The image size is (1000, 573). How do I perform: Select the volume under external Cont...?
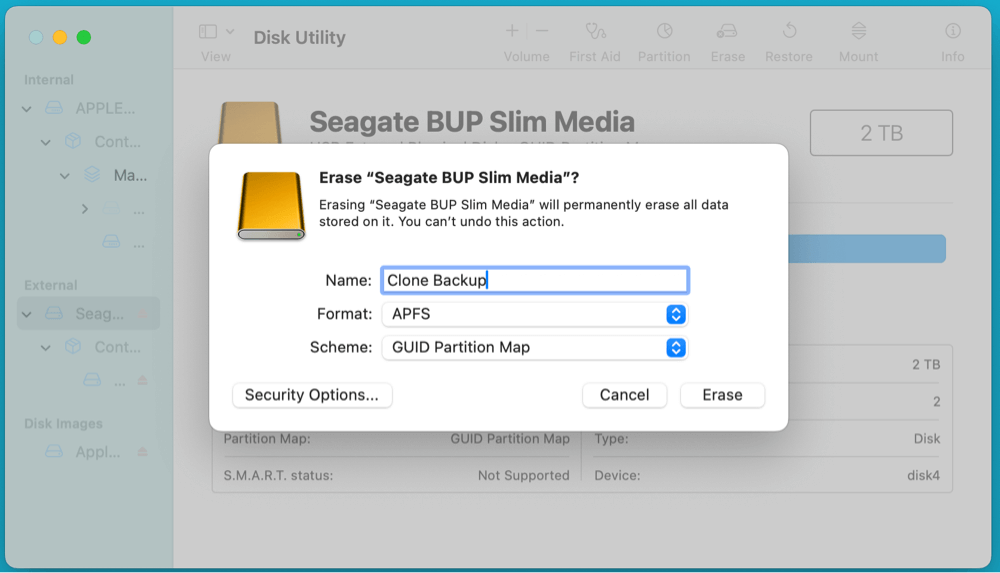coord(92,380)
